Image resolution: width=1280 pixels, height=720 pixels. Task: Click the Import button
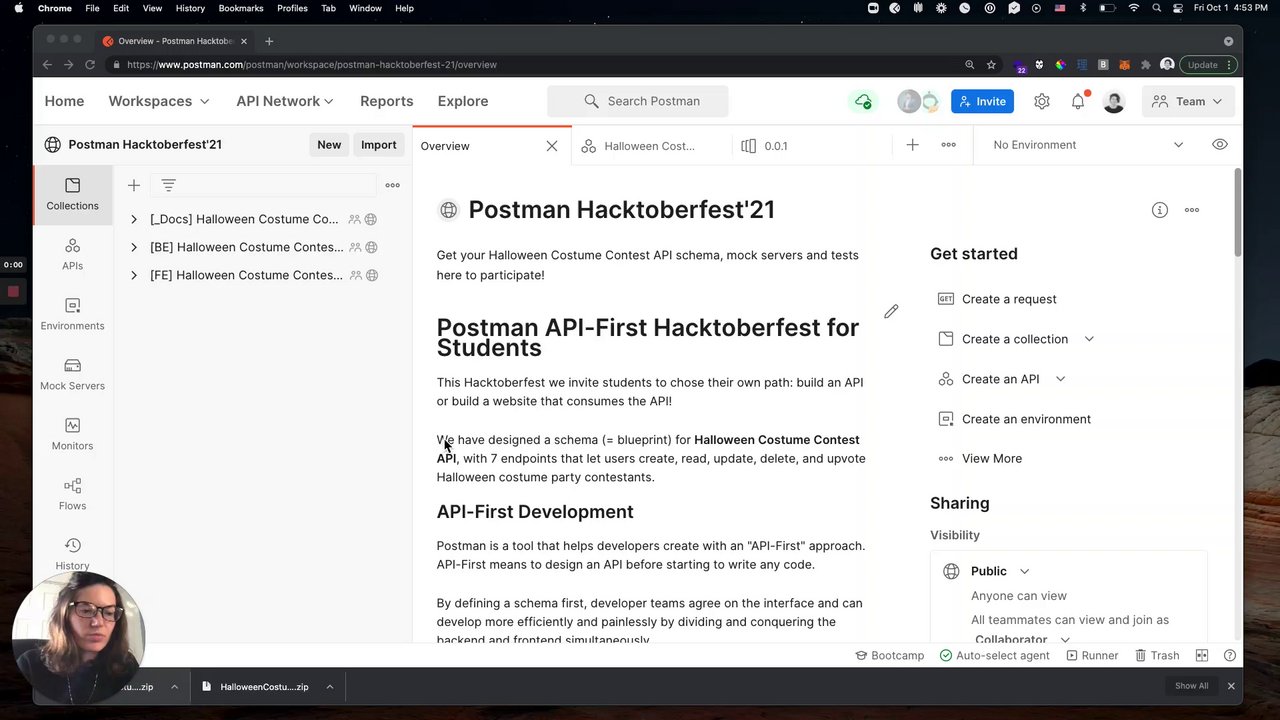coord(379,145)
